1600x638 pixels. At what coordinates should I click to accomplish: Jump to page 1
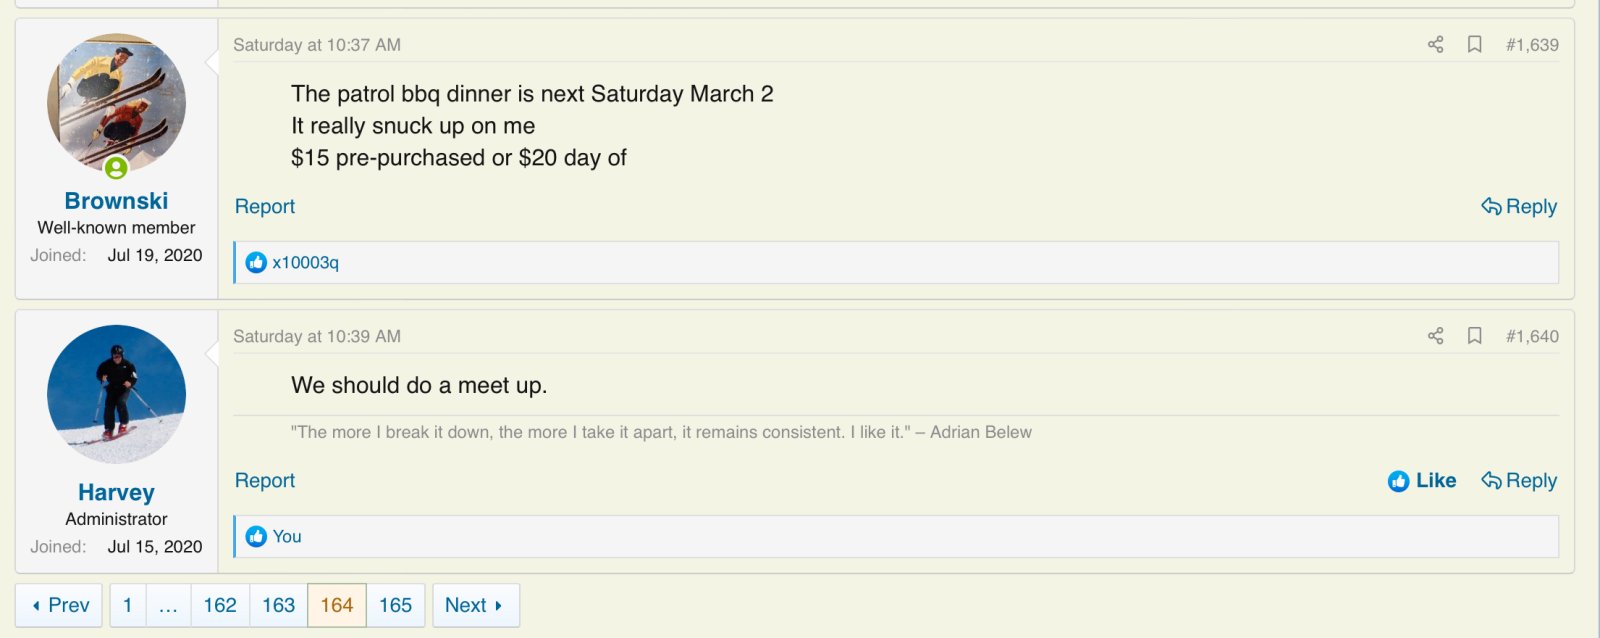128,606
